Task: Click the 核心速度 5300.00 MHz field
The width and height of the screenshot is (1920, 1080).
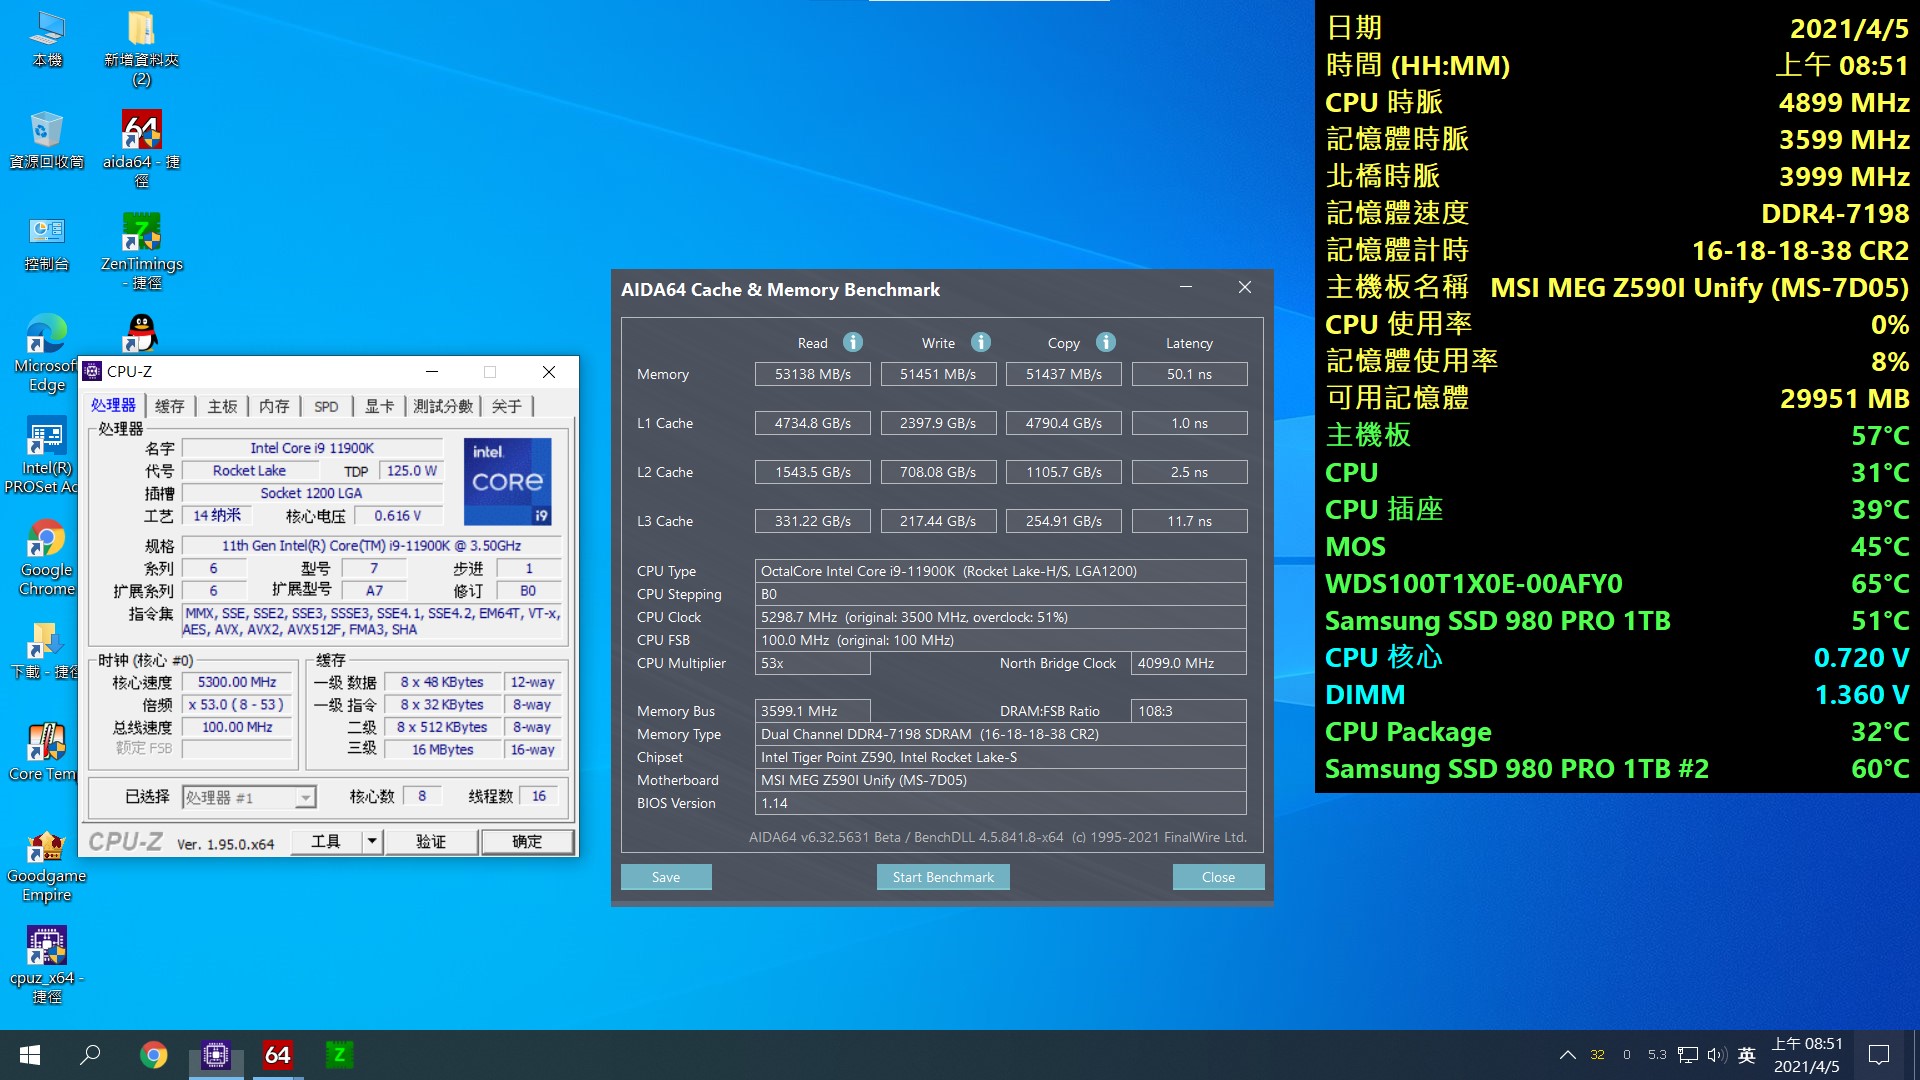Action: 237,682
